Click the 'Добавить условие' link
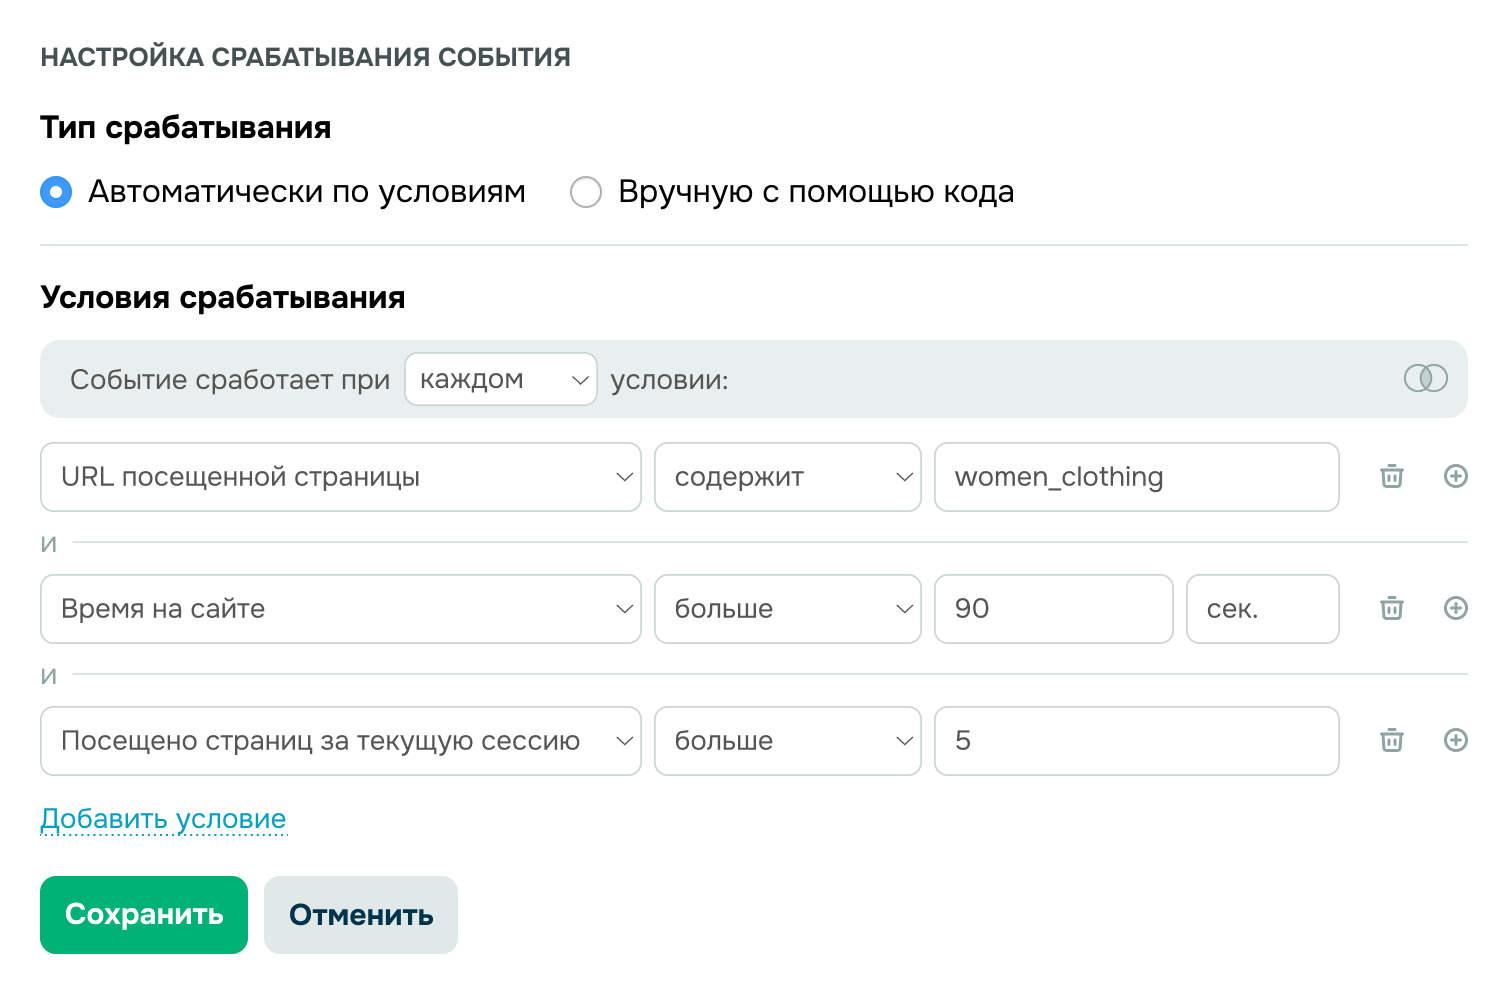Image resolution: width=1508 pixels, height=994 pixels. [x=163, y=818]
